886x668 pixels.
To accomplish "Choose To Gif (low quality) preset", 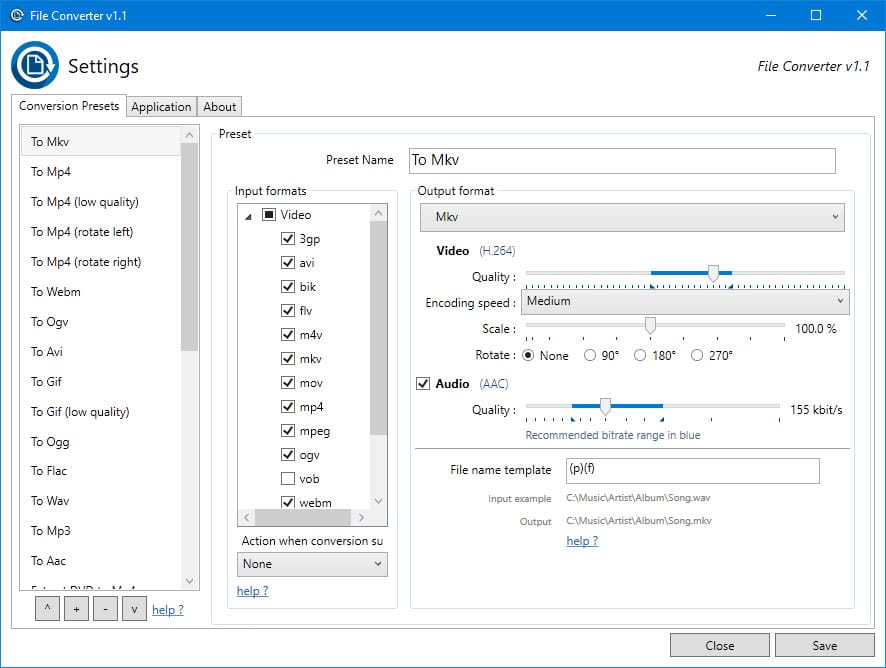I will [101, 411].
